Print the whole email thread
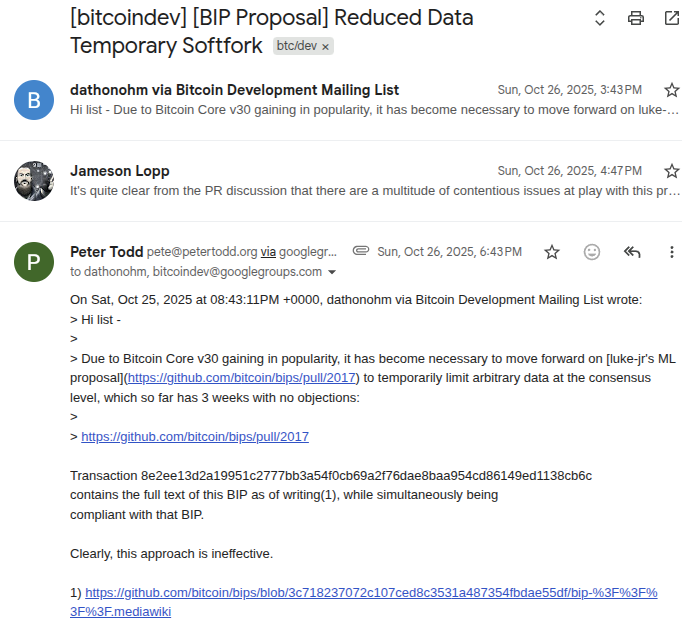Viewport: 688px width, 634px height. pos(636,18)
